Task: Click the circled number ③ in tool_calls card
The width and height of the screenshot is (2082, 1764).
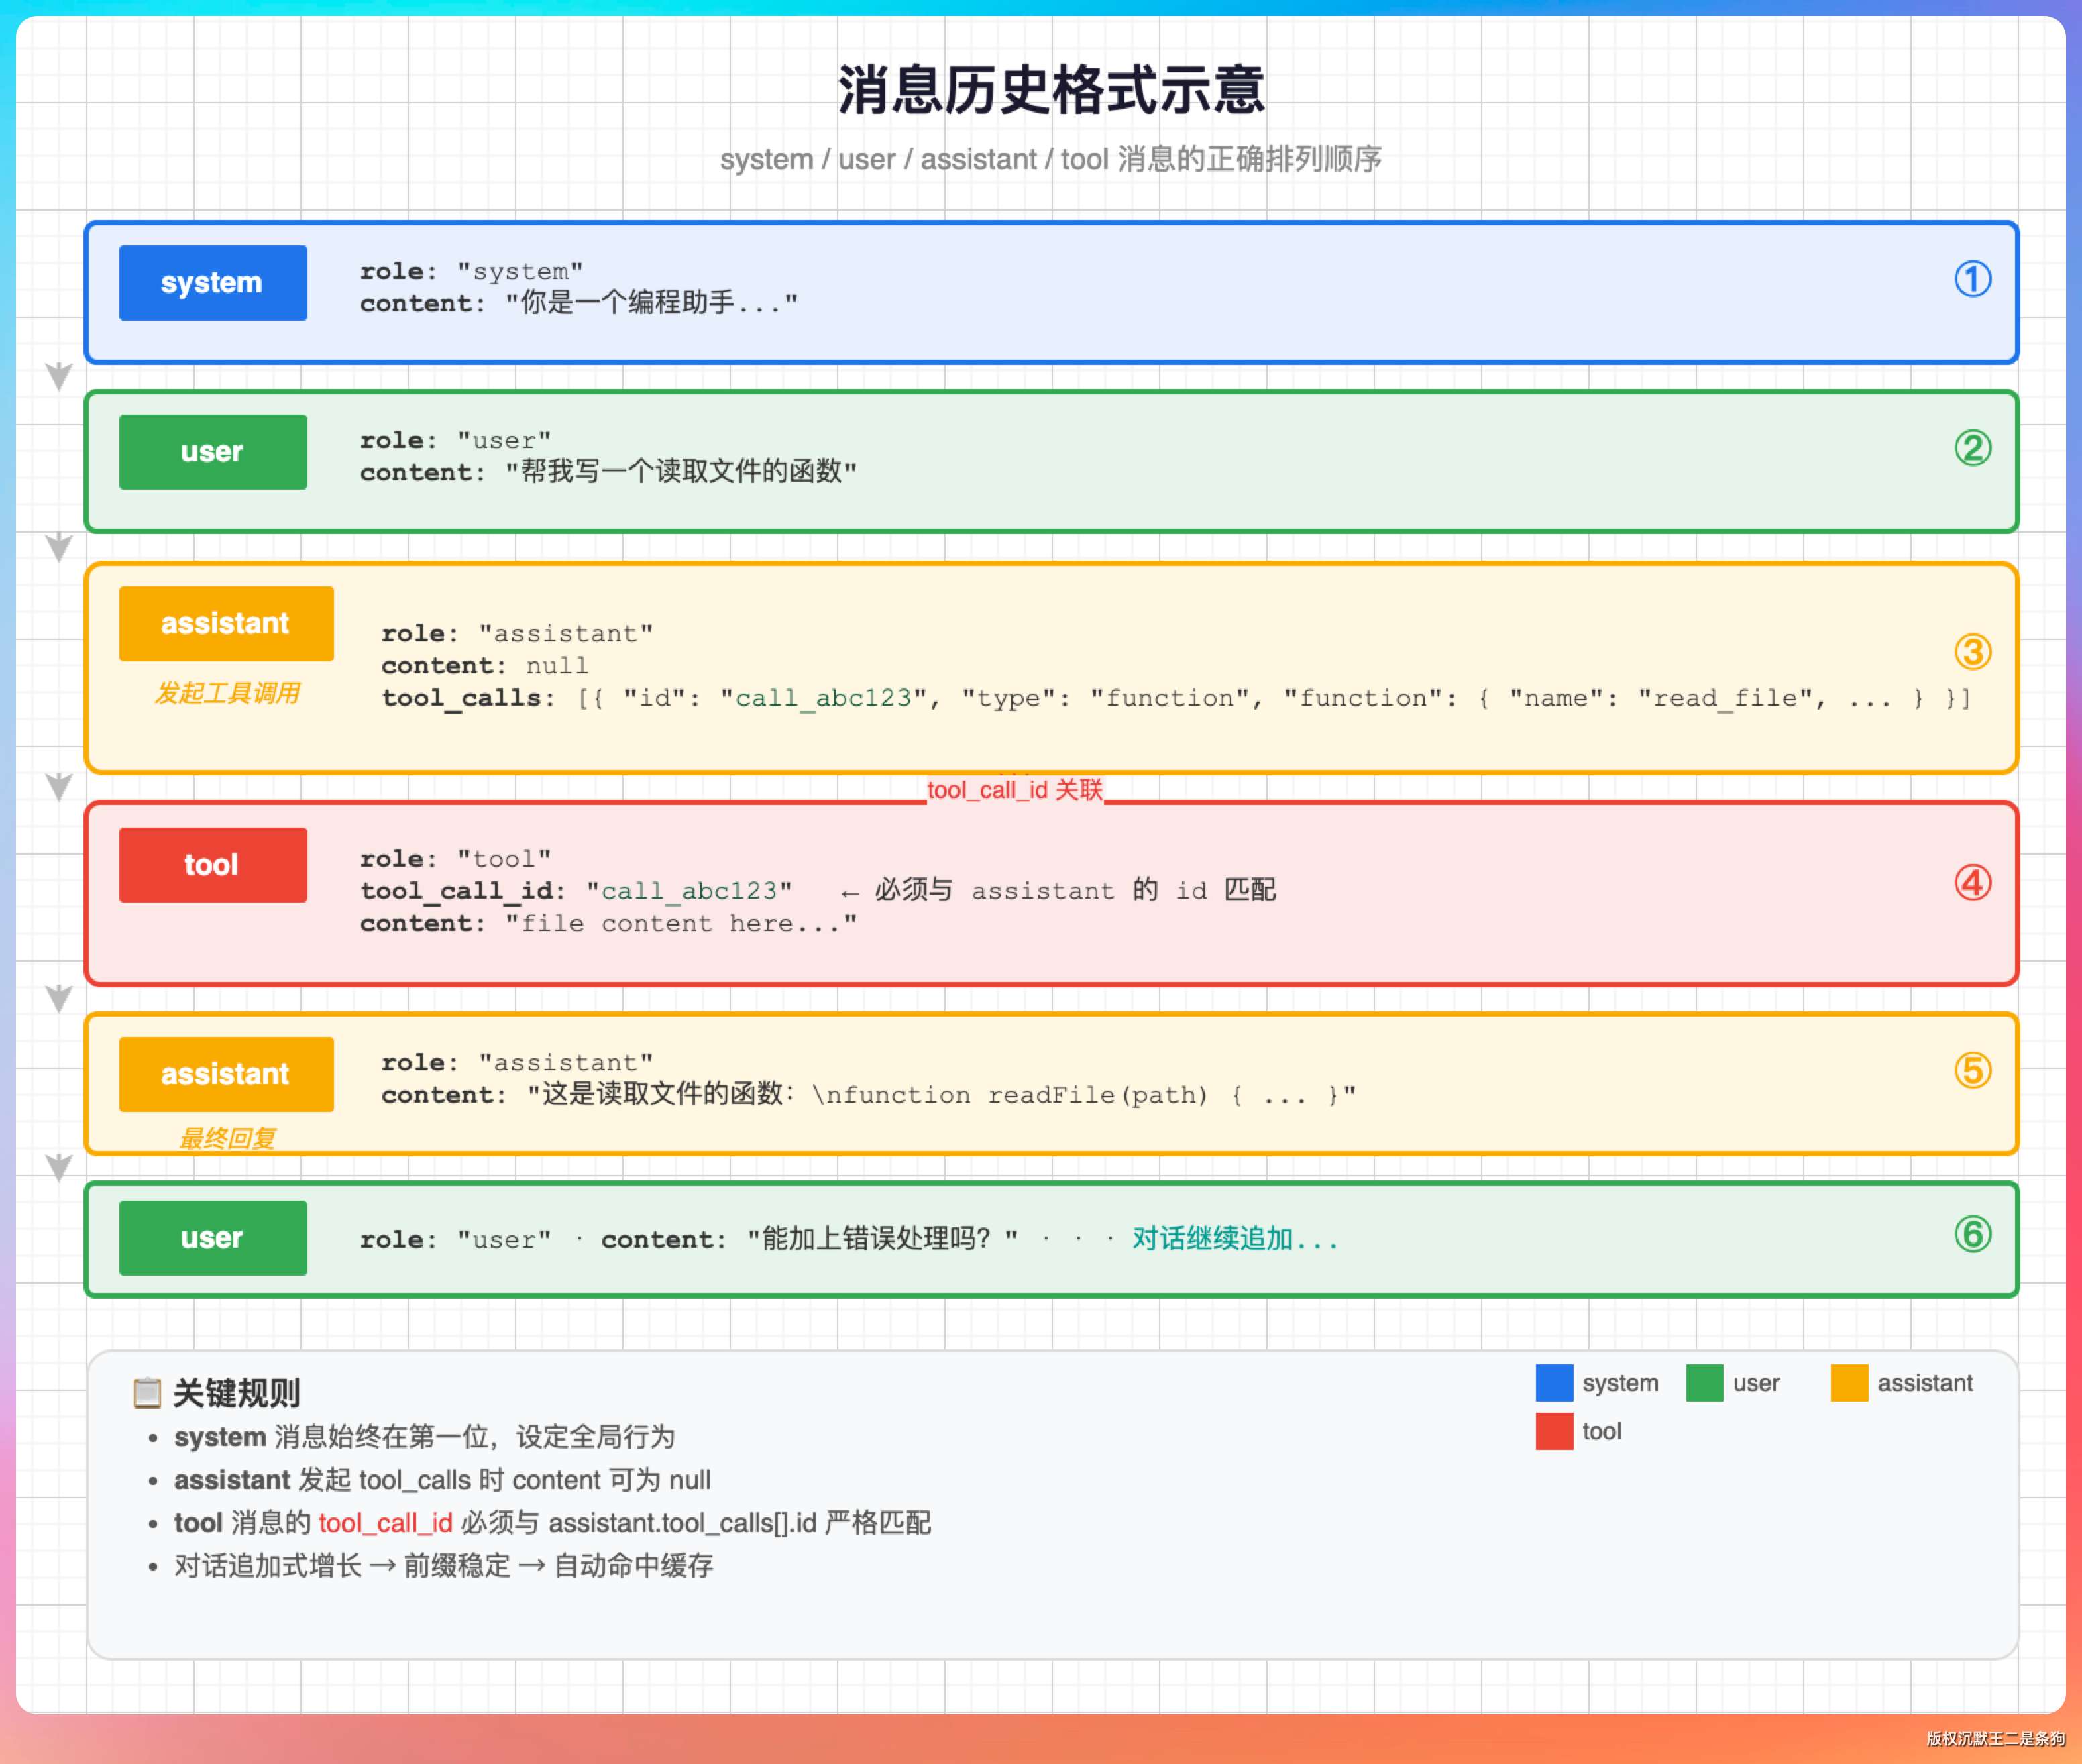Action: click(1972, 652)
